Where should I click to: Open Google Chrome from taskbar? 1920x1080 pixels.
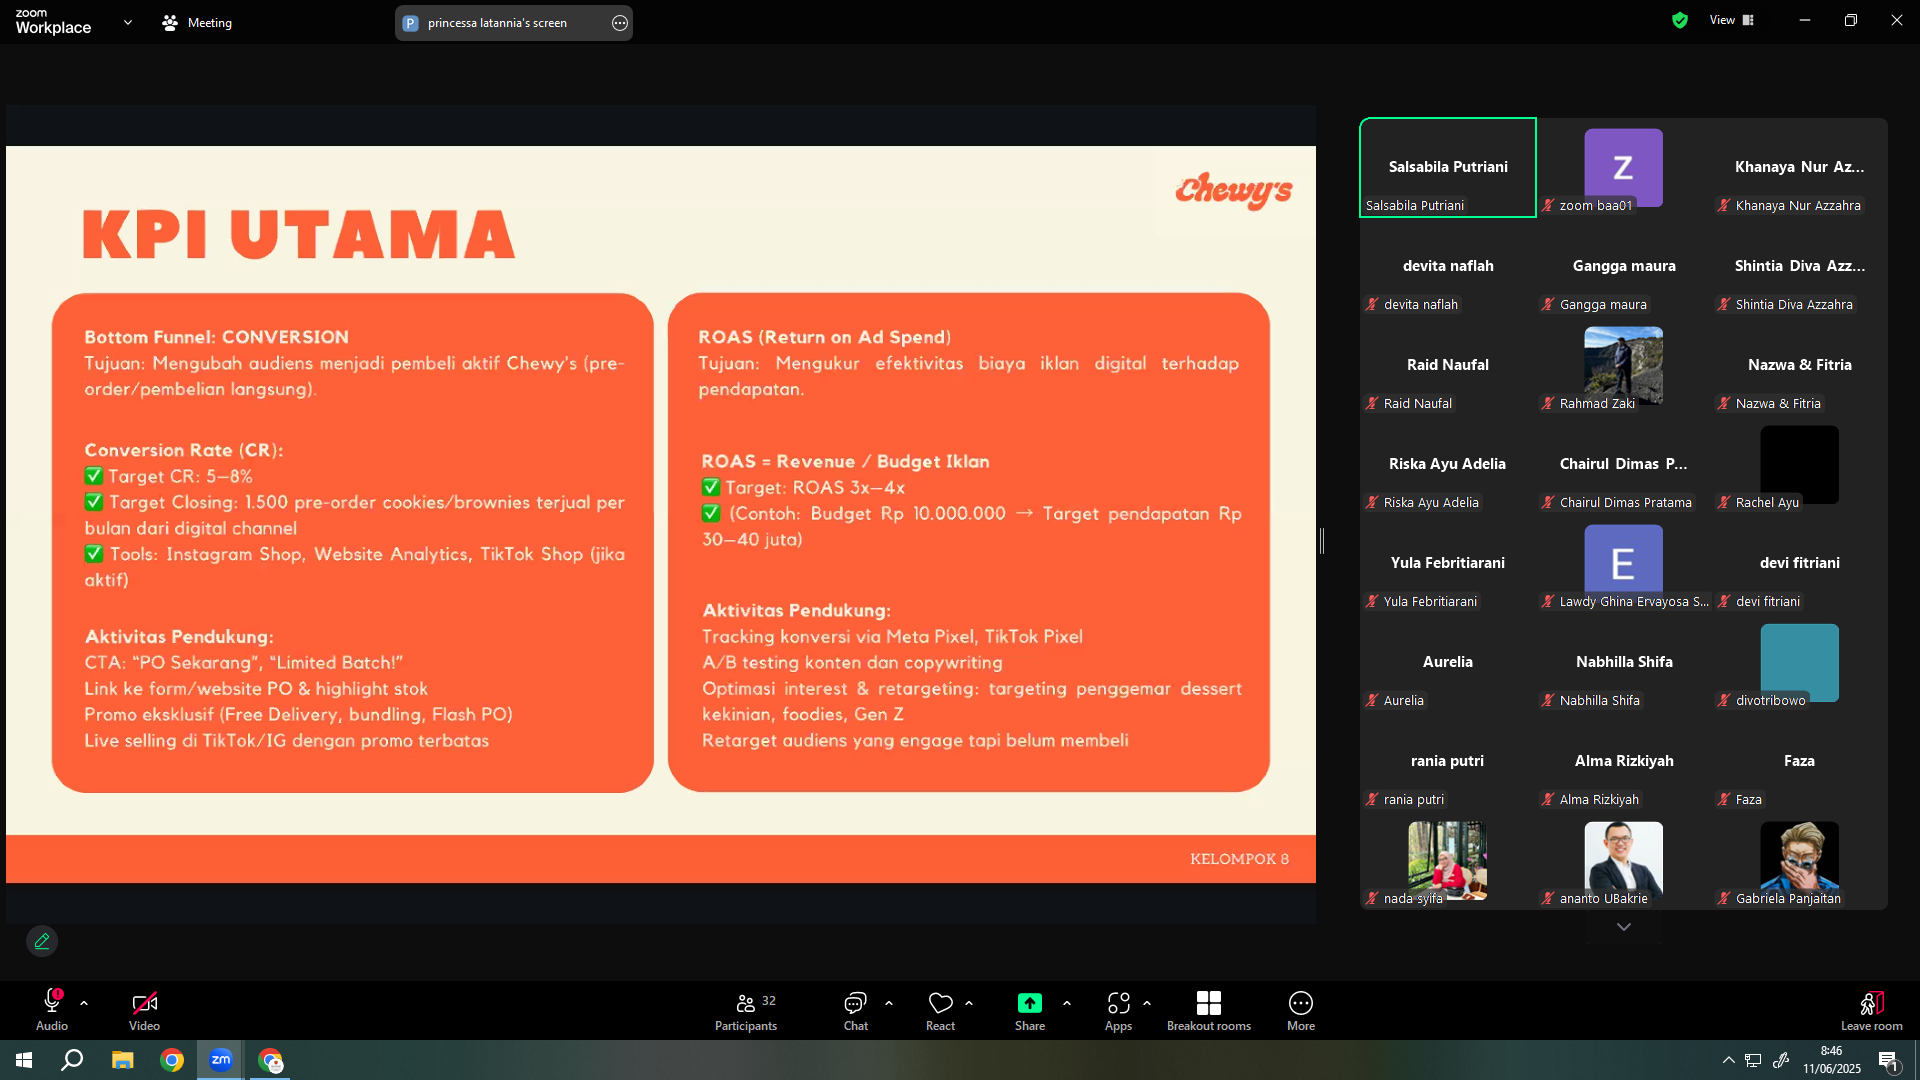coord(172,1060)
